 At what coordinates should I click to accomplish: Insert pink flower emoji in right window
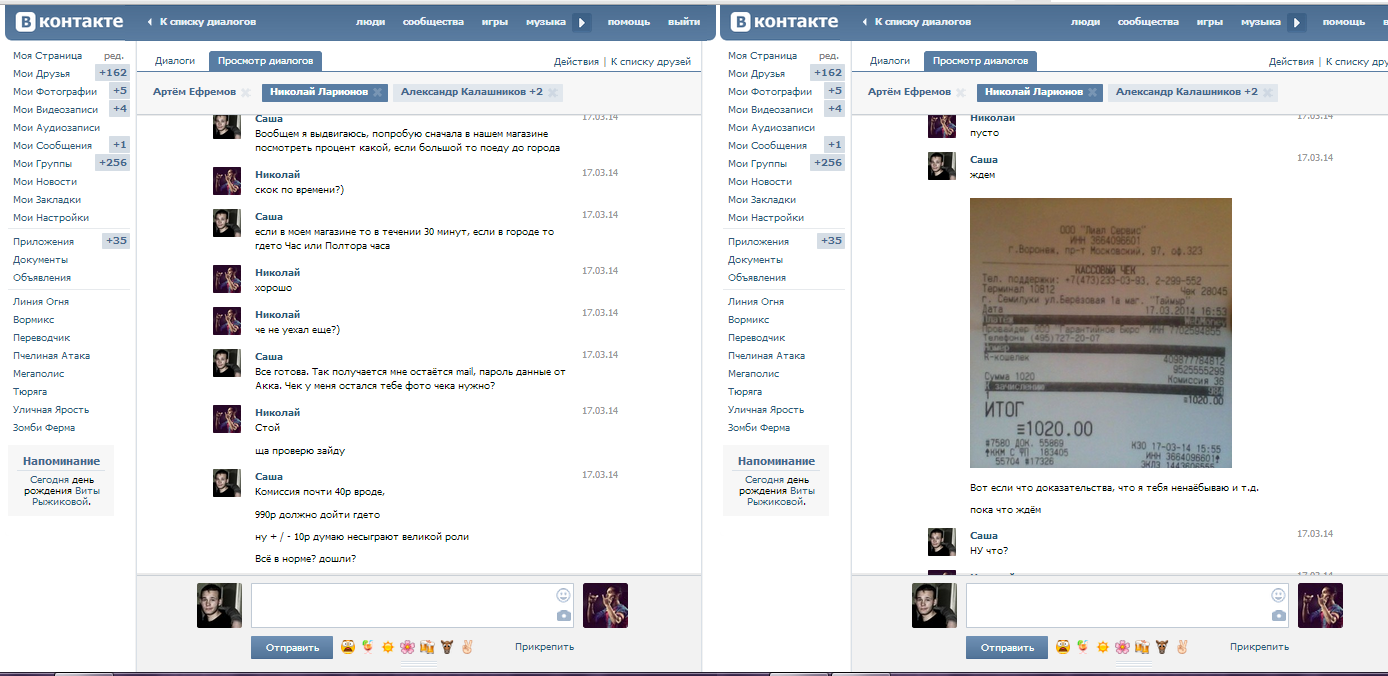1122,647
